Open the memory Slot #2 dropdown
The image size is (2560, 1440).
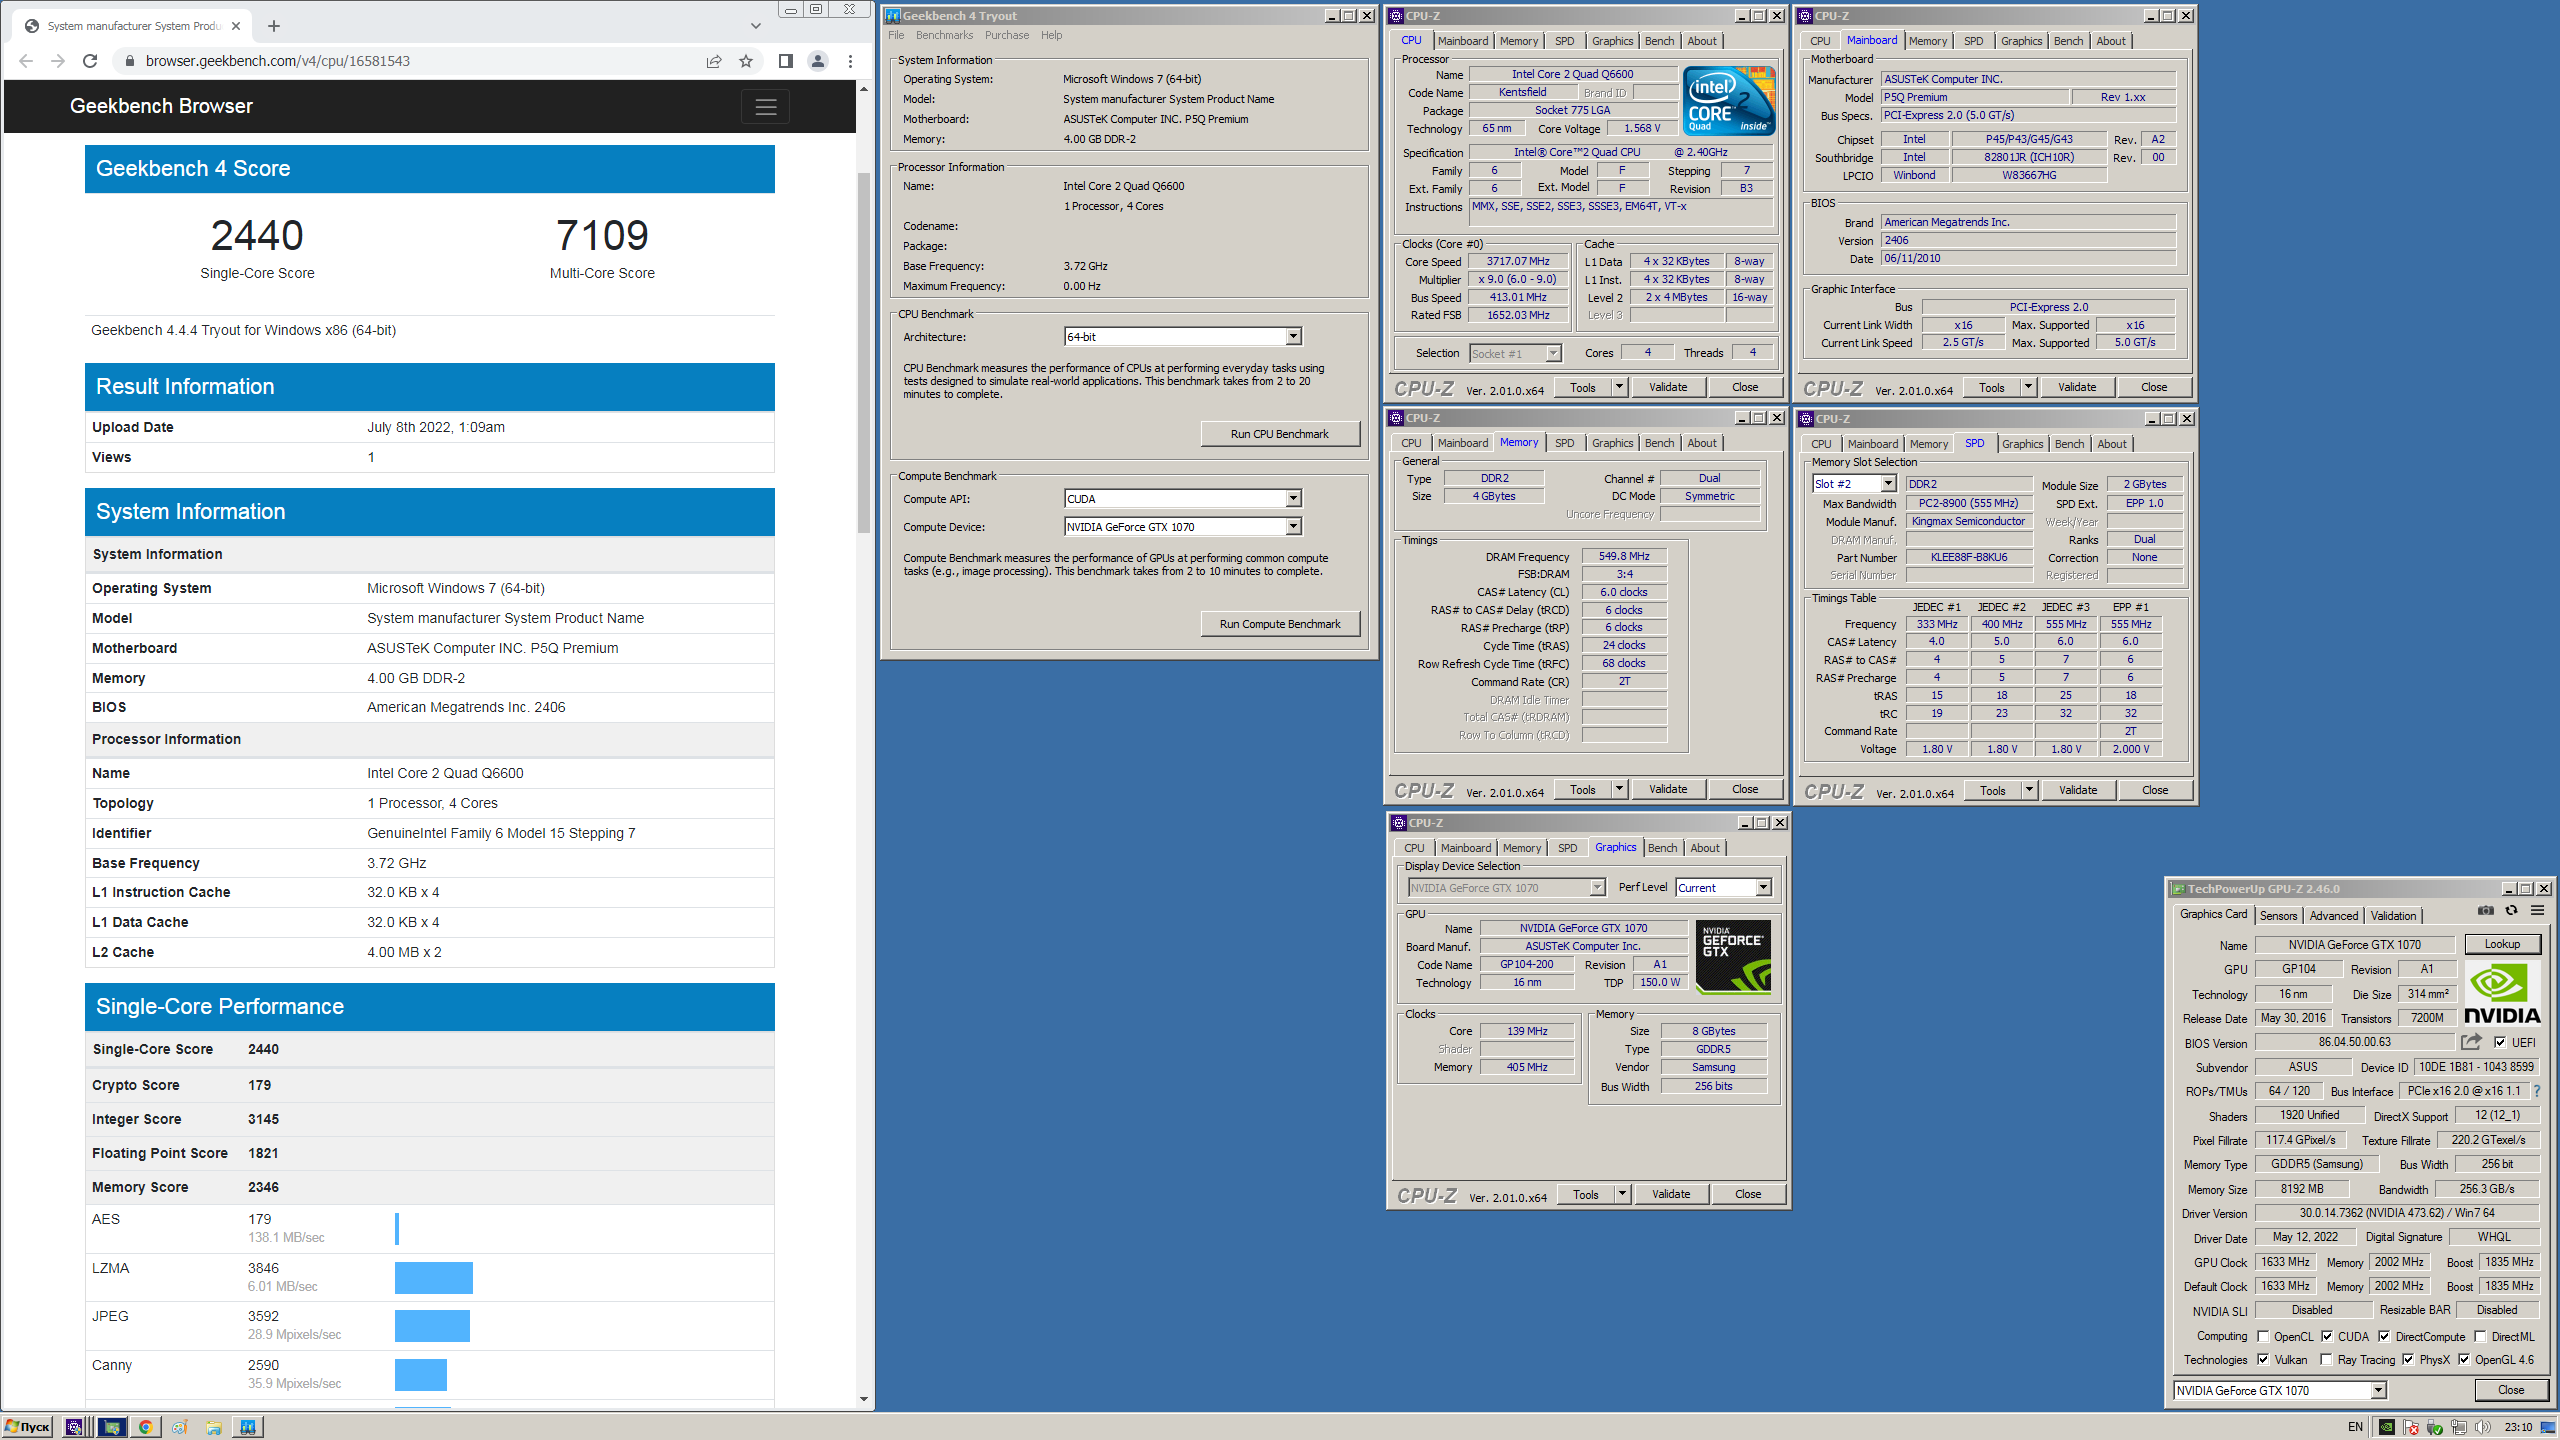pos(1854,484)
